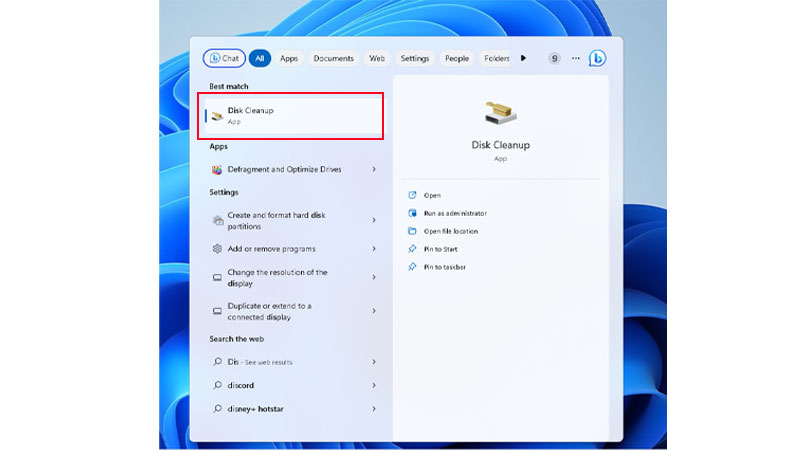Expand Defragment and Optimize Drives chevron
The height and width of the screenshot is (450, 800).
coord(374,169)
